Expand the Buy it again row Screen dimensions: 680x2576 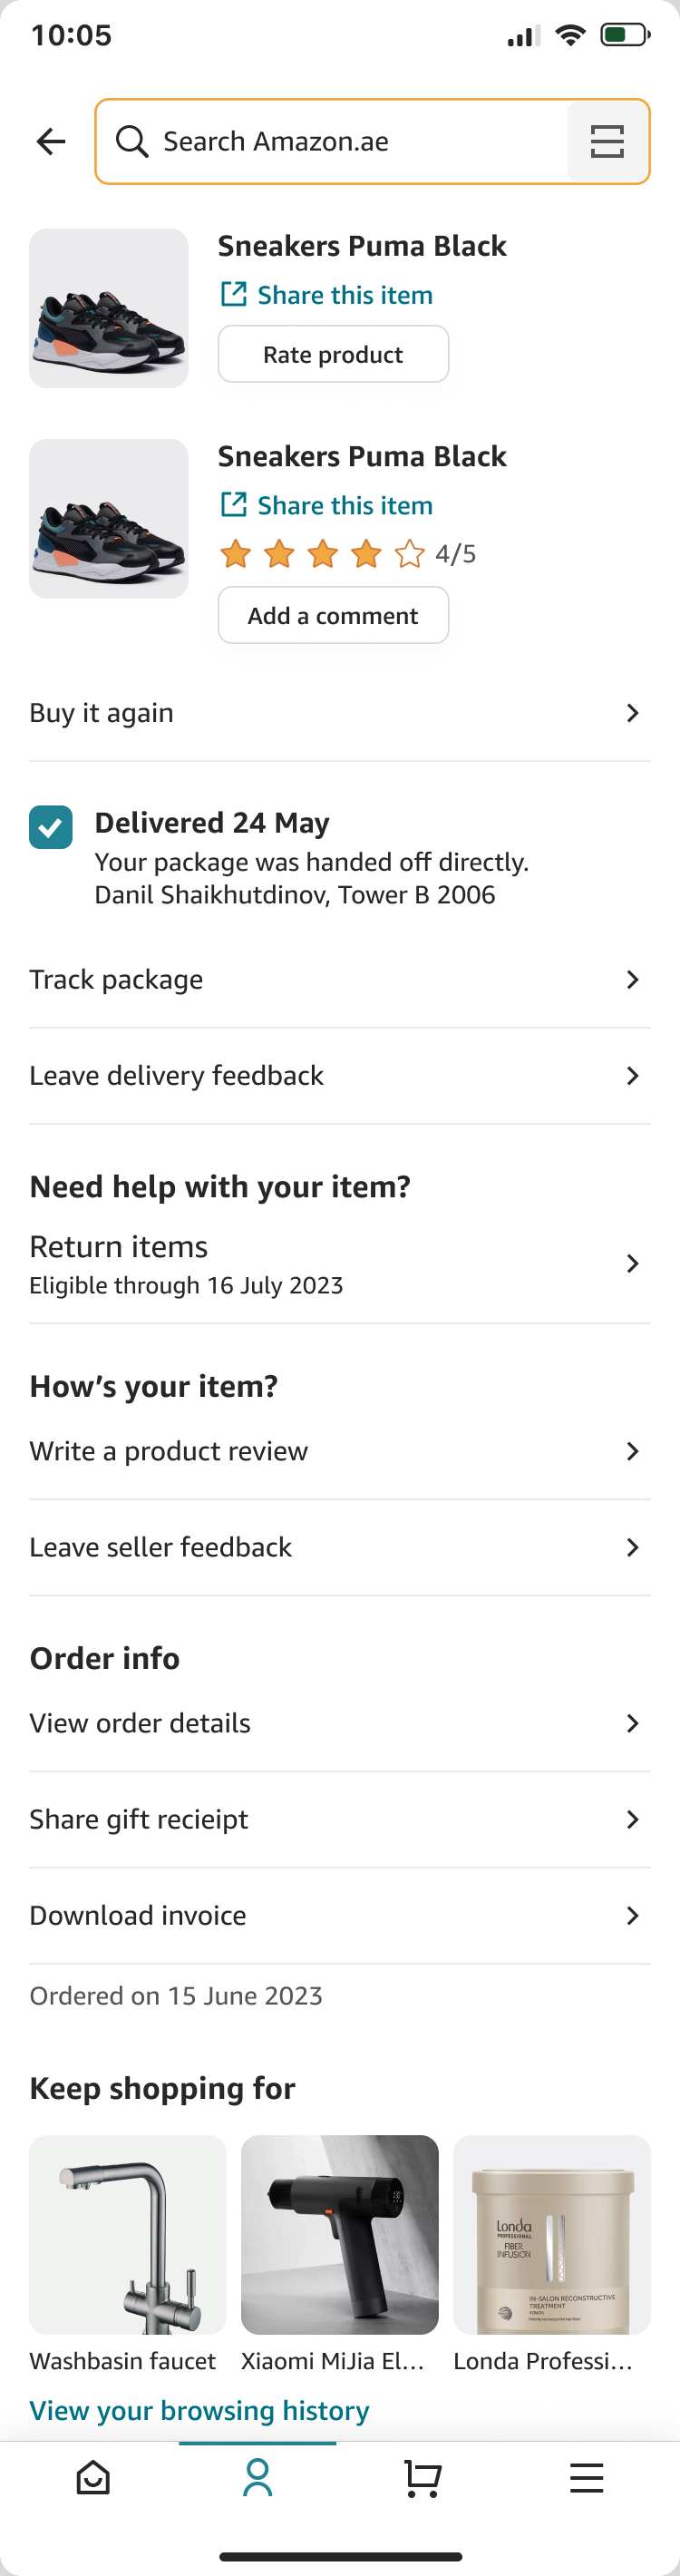(x=340, y=713)
